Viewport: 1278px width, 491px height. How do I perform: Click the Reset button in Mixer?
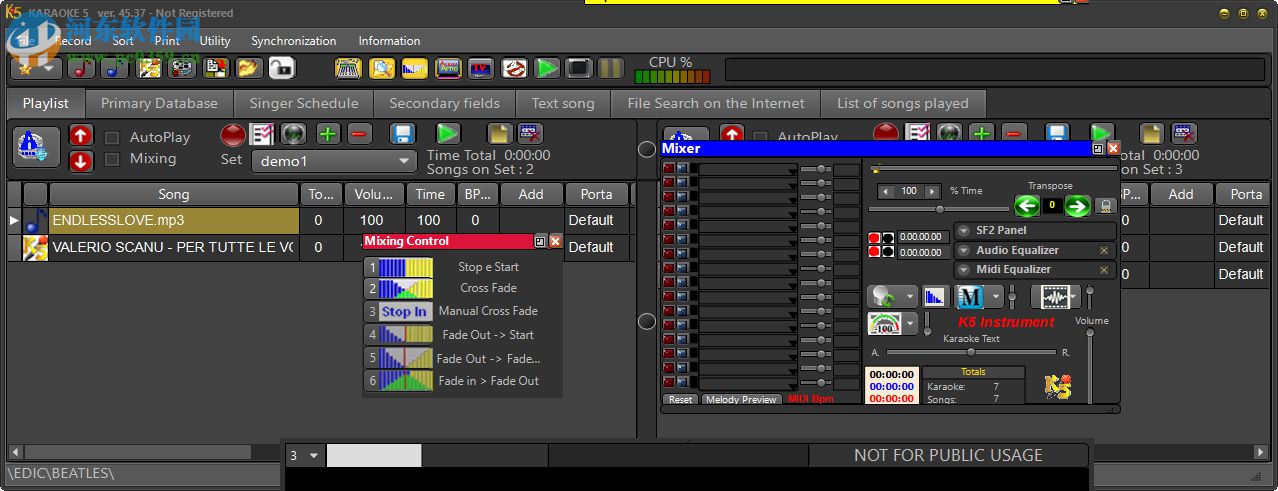[x=680, y=400]
